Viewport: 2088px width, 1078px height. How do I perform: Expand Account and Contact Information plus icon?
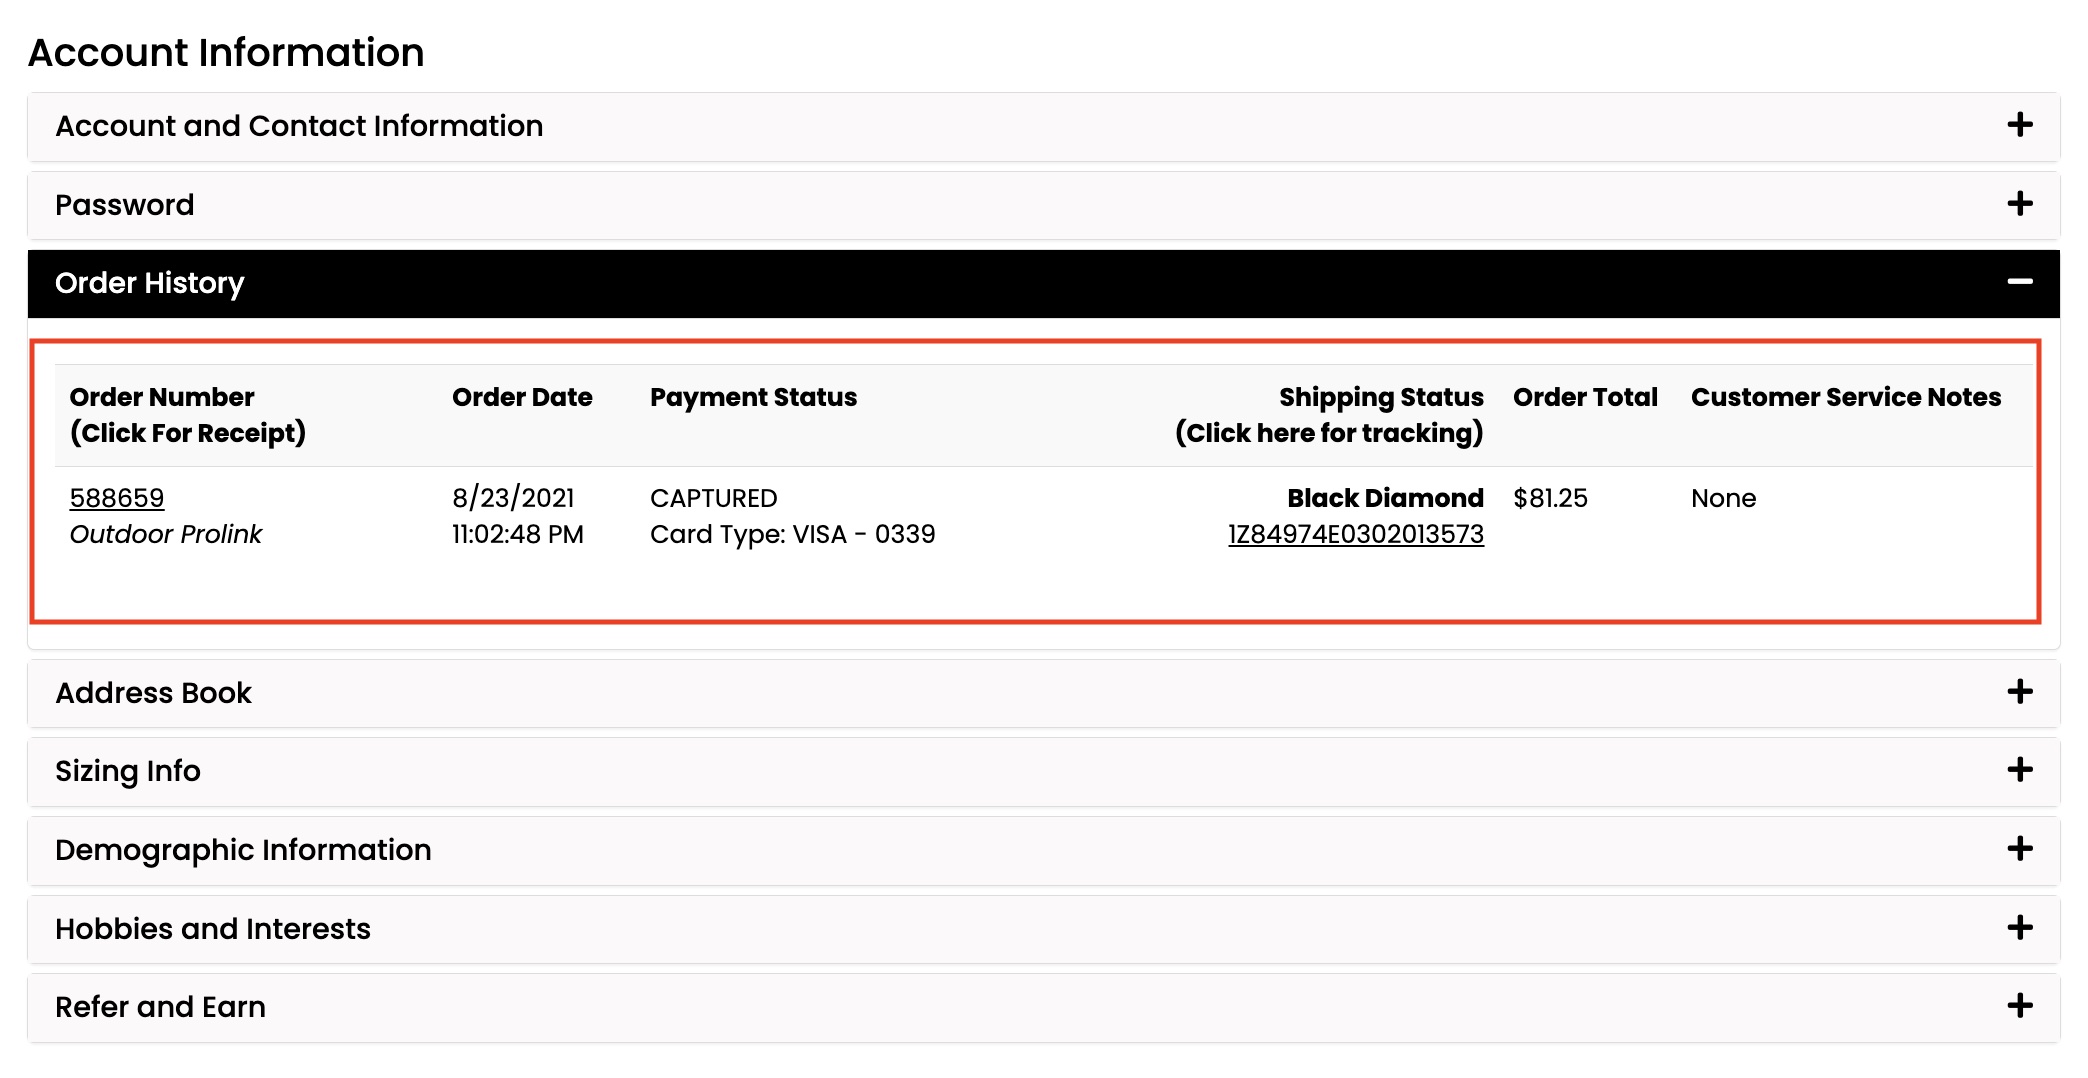pos(2020,125)
